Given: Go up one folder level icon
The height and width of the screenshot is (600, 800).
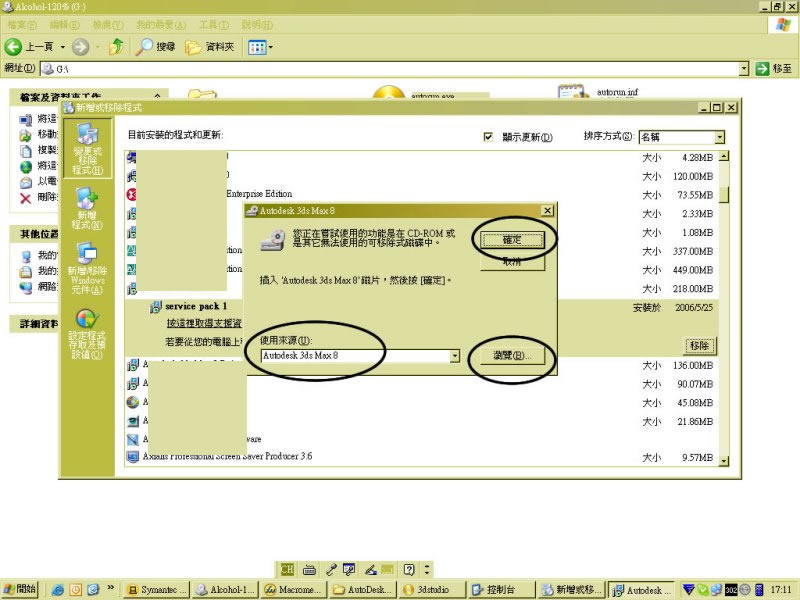Looking at the screenshot, I should coord(117,46).
